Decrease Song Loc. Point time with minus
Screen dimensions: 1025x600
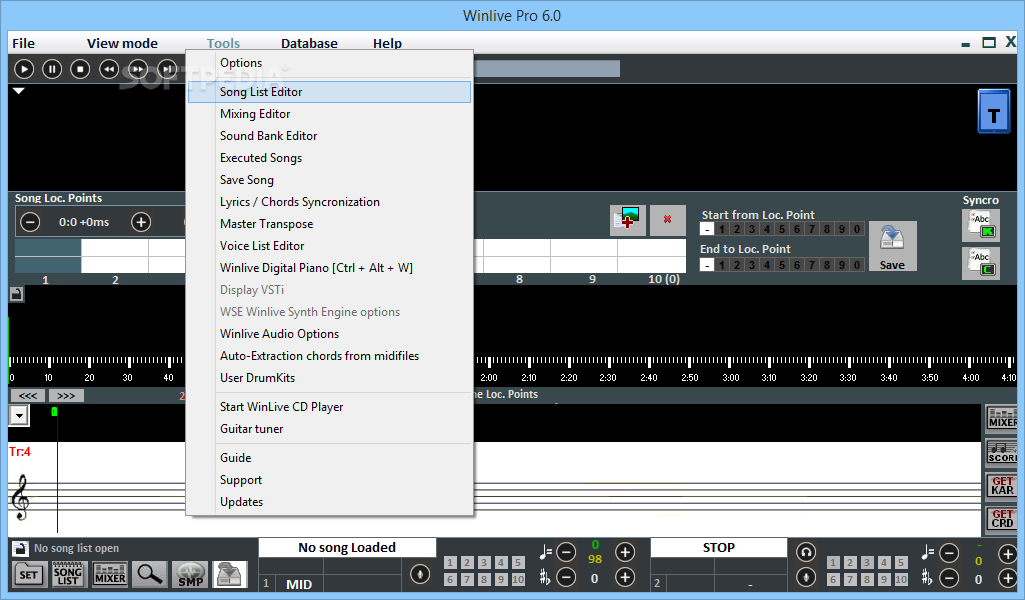30,222
